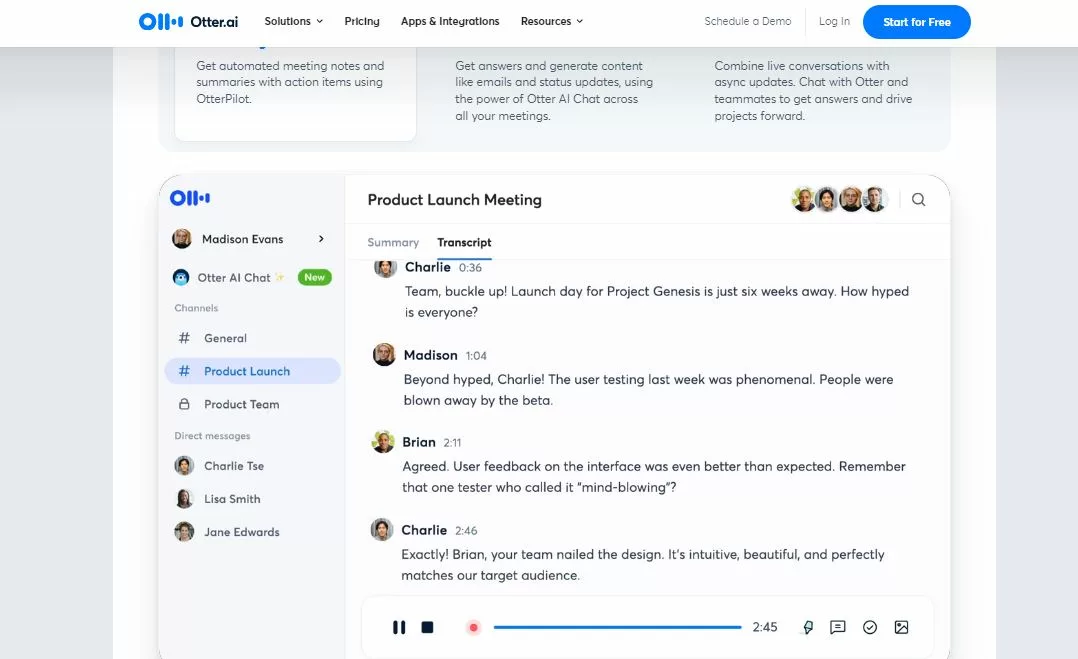Open direct message with Lisa Smith

232,499
